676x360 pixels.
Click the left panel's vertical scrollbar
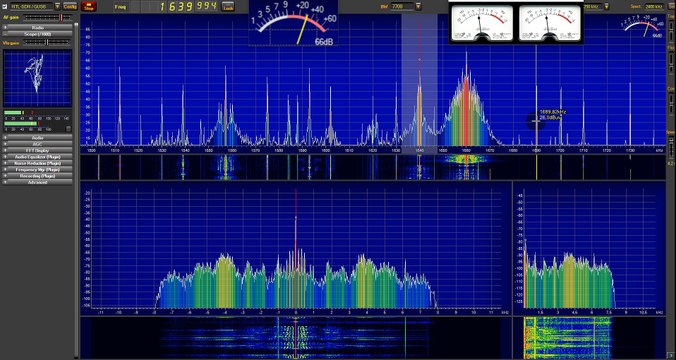(x=77, y=190)
